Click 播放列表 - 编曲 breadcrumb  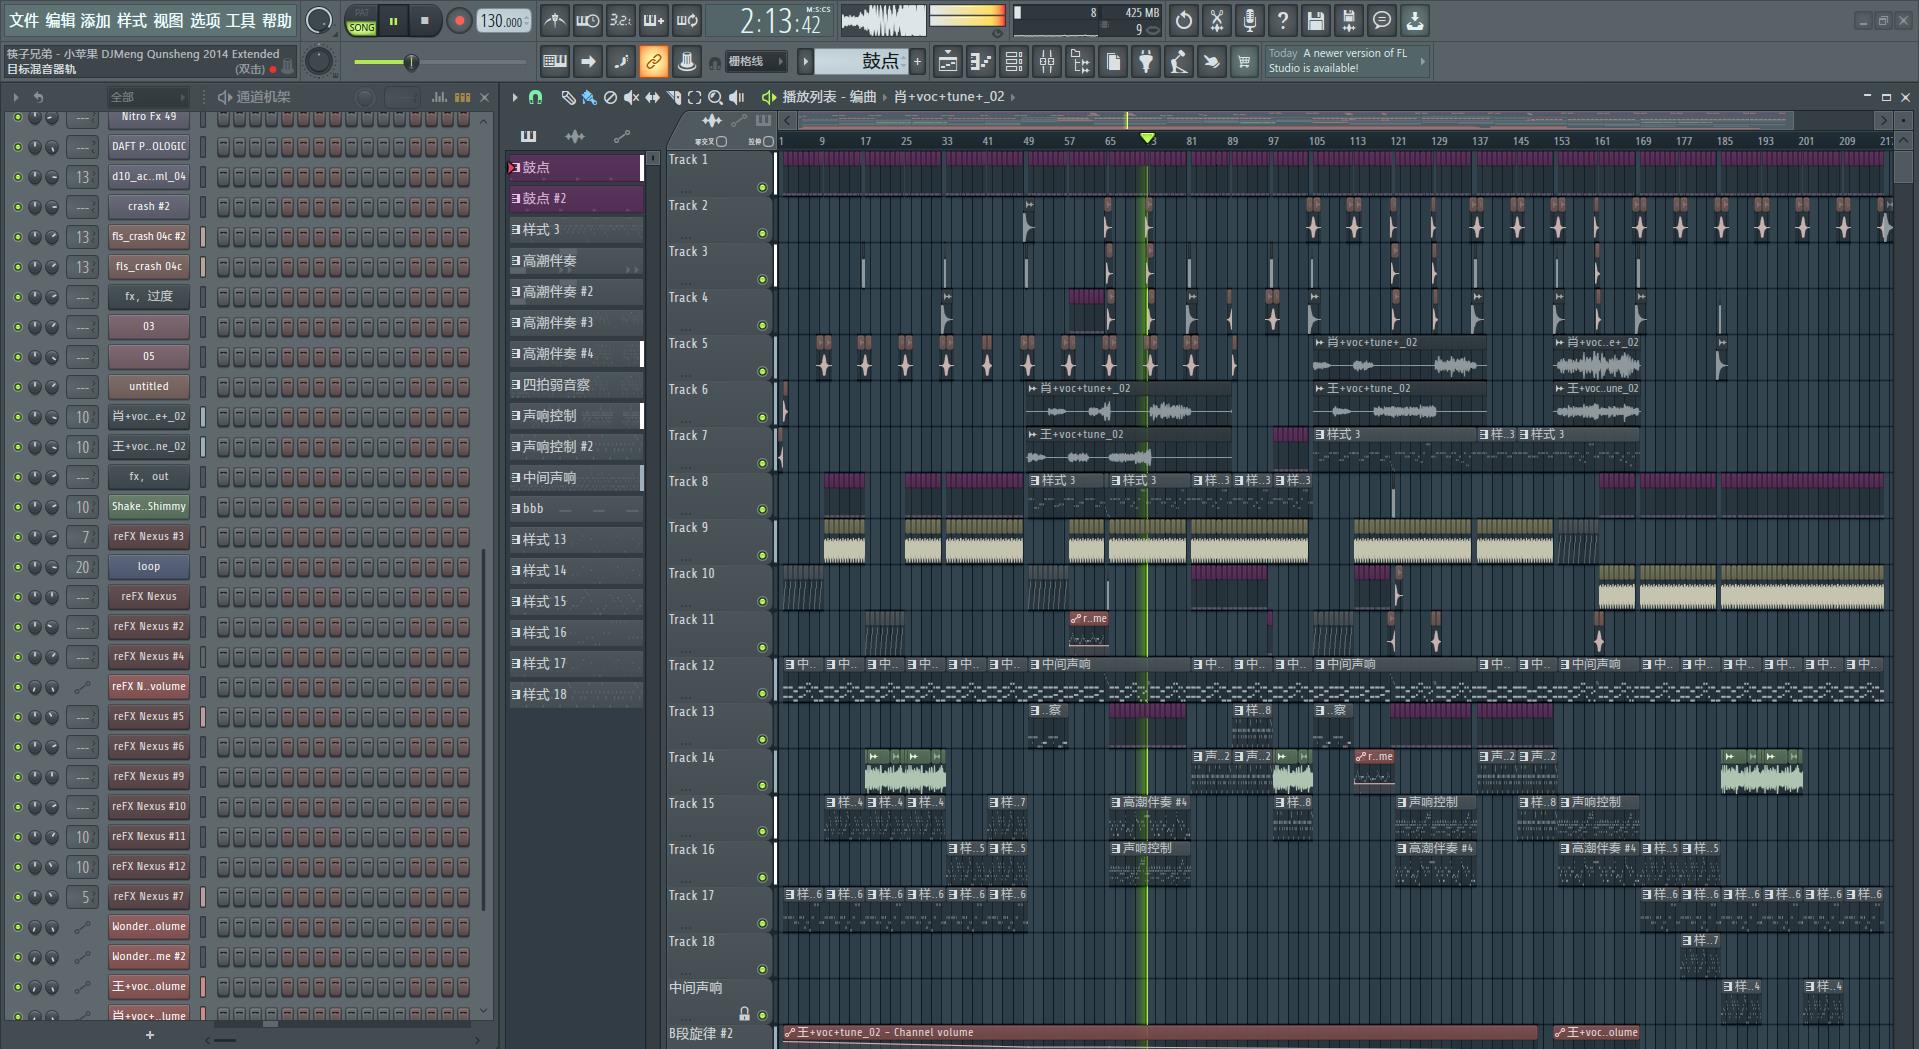click(829, 97)
